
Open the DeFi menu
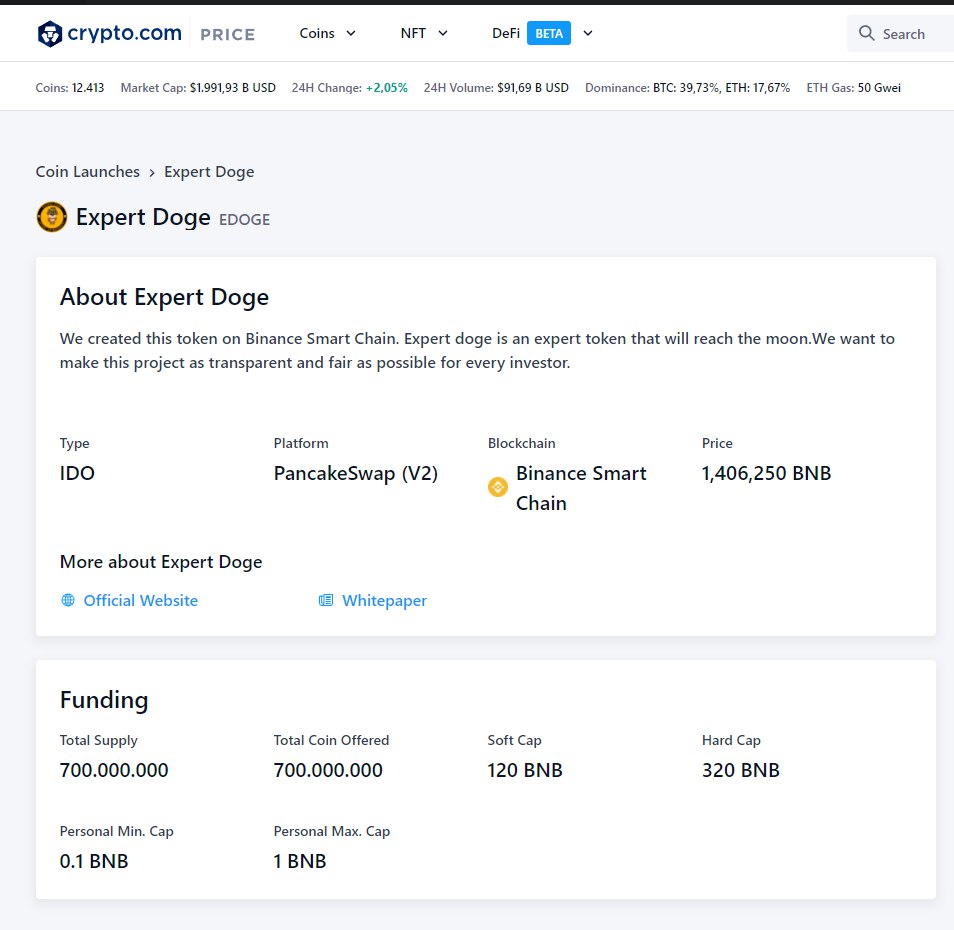(506, 33)
